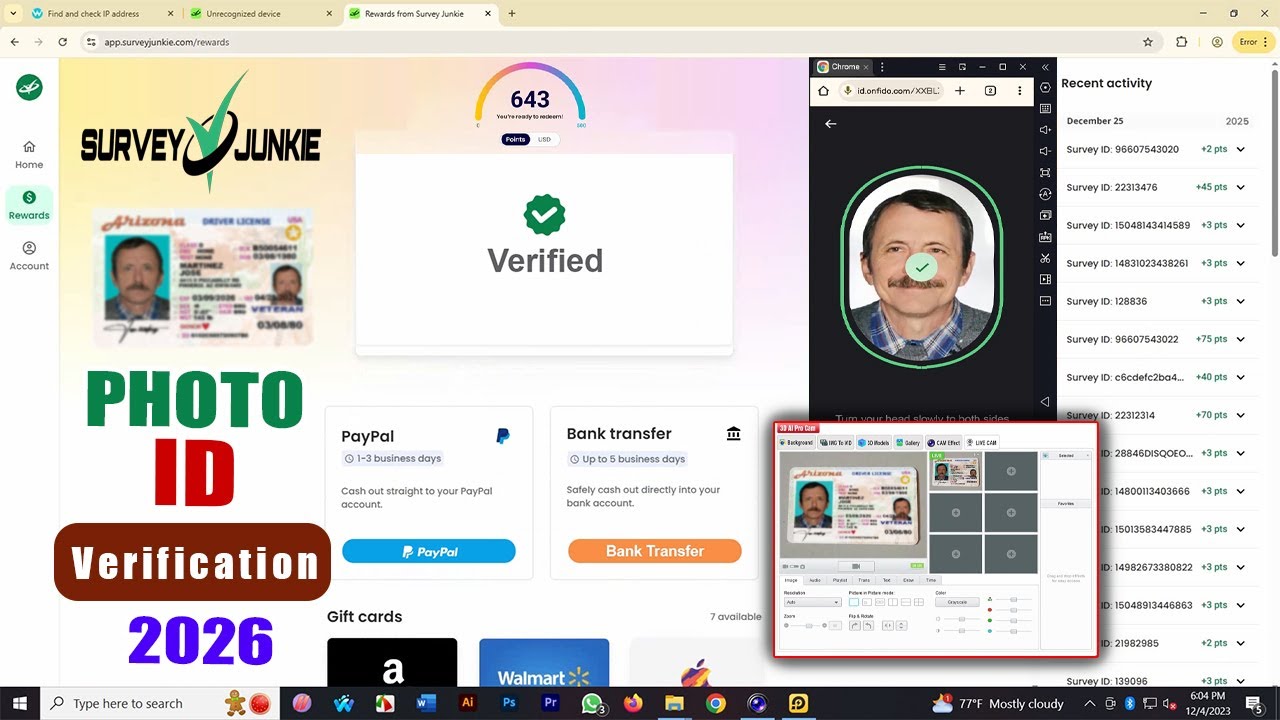Click Walmart gift card tile

[x=544, y=663]
